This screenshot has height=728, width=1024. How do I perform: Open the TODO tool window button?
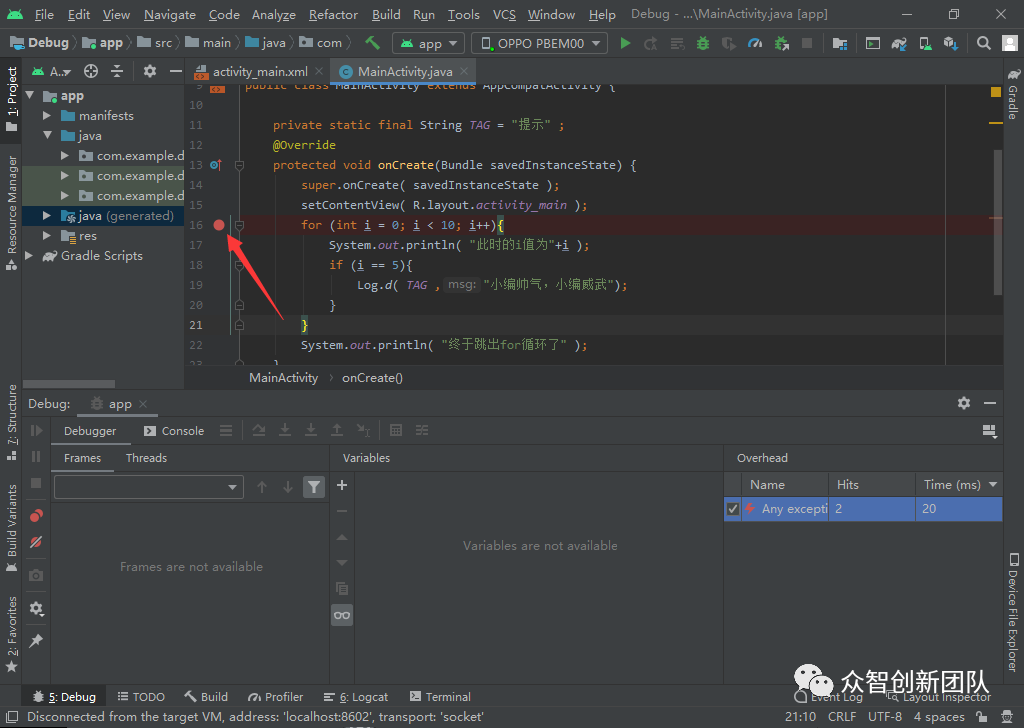tap(141, 697)
